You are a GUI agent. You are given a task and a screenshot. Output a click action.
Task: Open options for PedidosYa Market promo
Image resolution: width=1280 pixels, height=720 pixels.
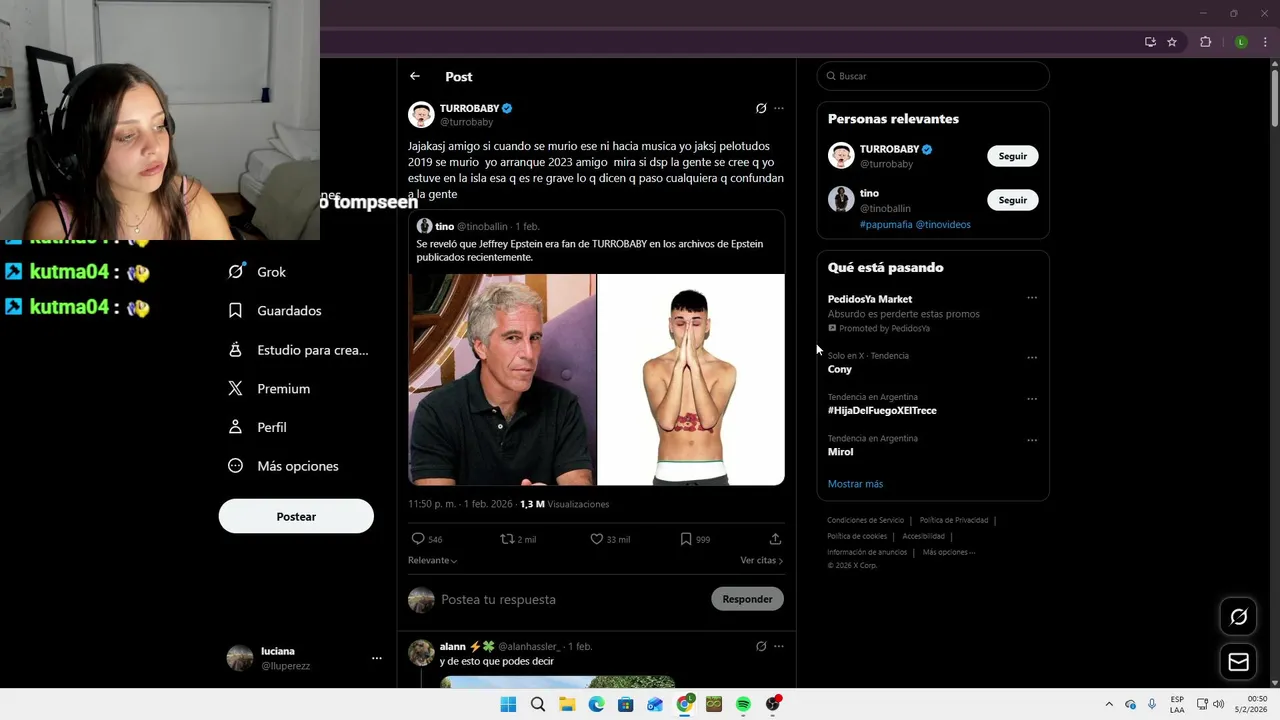coord(1032,298)
